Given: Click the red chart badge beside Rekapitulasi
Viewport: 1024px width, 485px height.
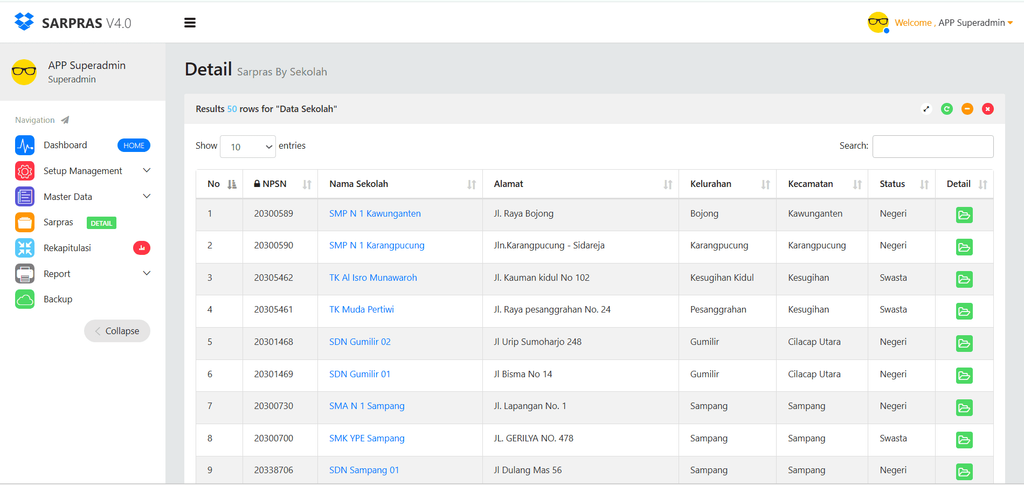Looking at the screenshot, I should click(x=142, y=247).
